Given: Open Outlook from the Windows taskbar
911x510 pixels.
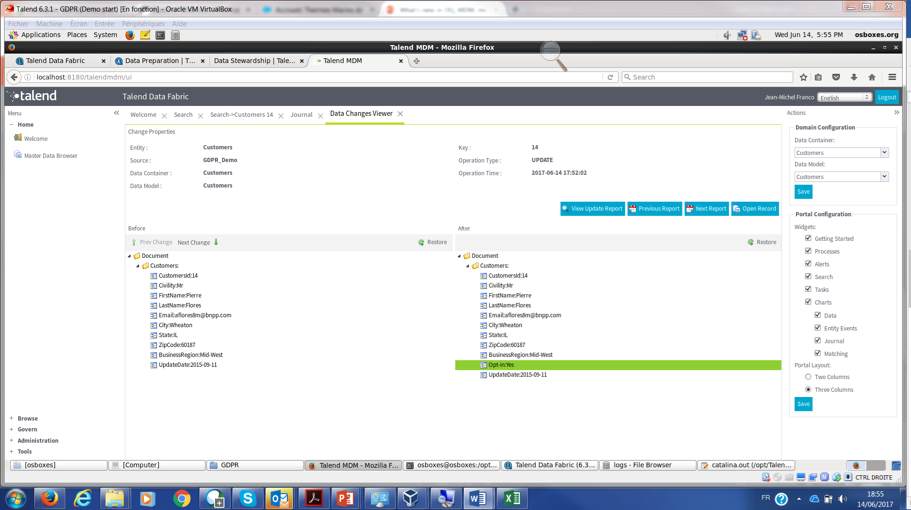Looking at the screenshot, I should tap(280, 498).
